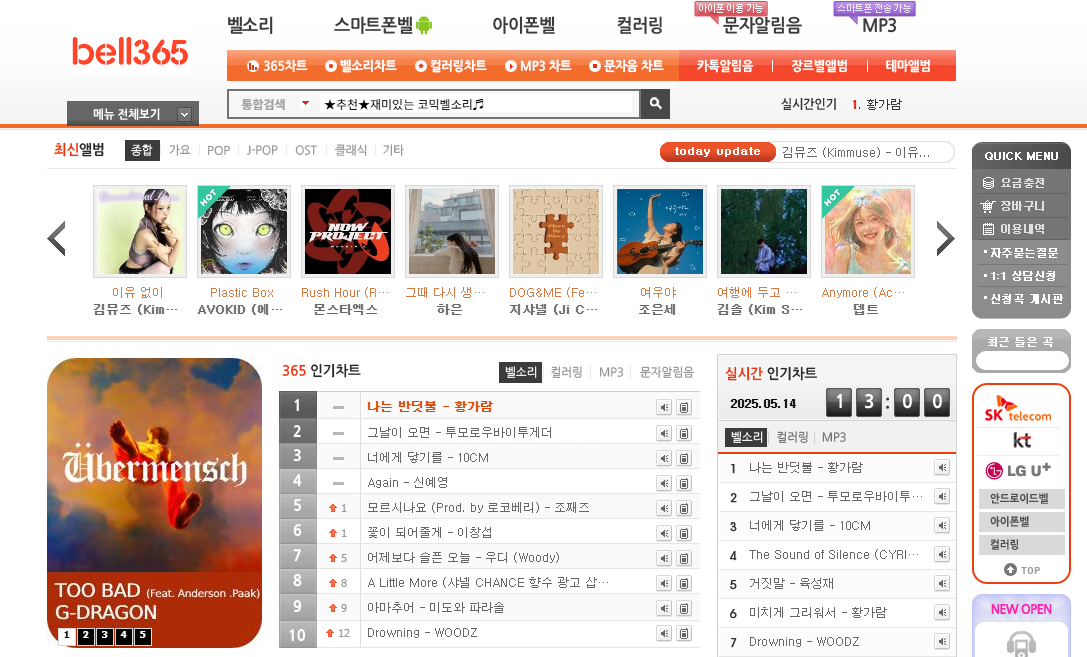Switch 365 인기차트 to 문자알림음 tab
Viewport: 1087px width, 657px height.
click(666, 372)
